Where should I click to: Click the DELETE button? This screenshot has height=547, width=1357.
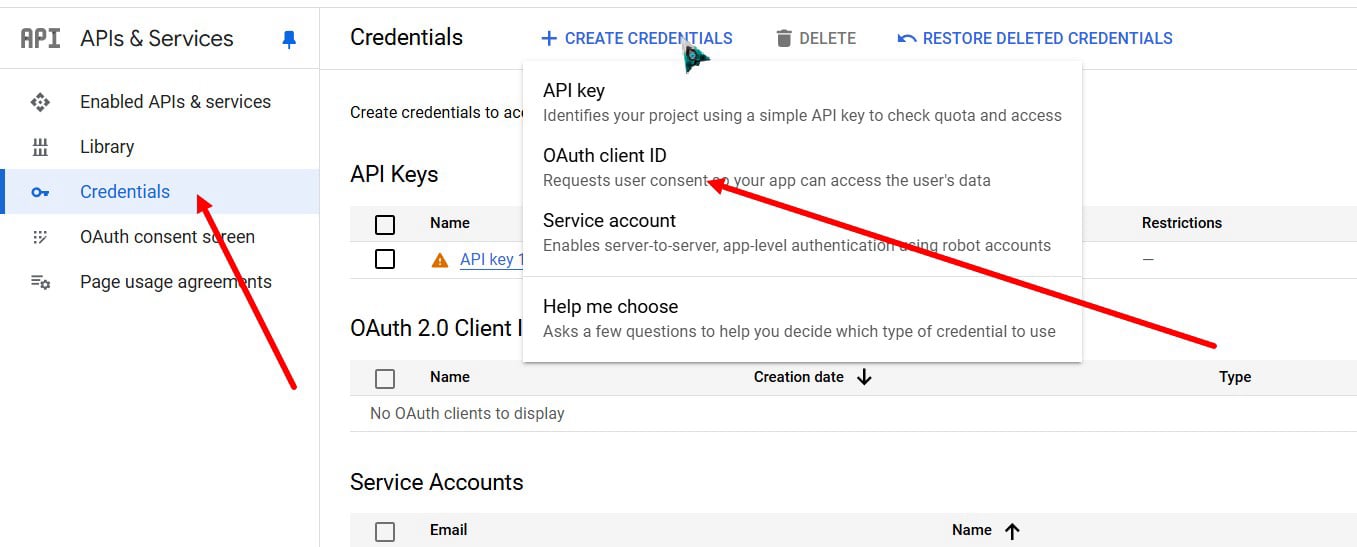click(816, 39)
